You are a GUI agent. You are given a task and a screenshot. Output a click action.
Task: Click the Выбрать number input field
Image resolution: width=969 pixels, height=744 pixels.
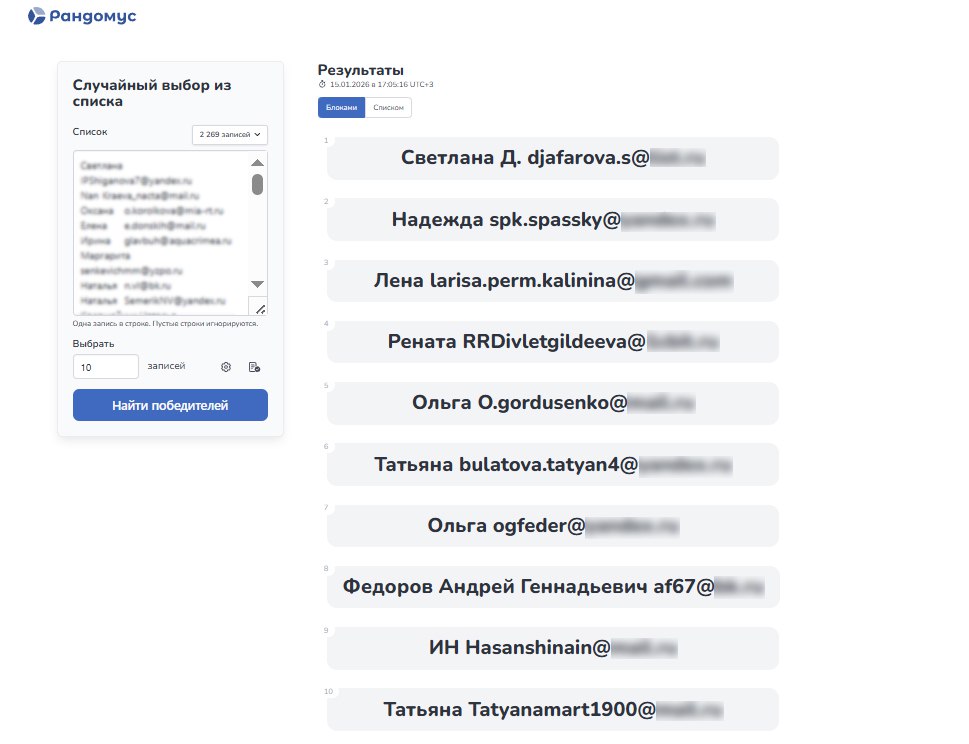pyautogui.click(x=106, y=367)
